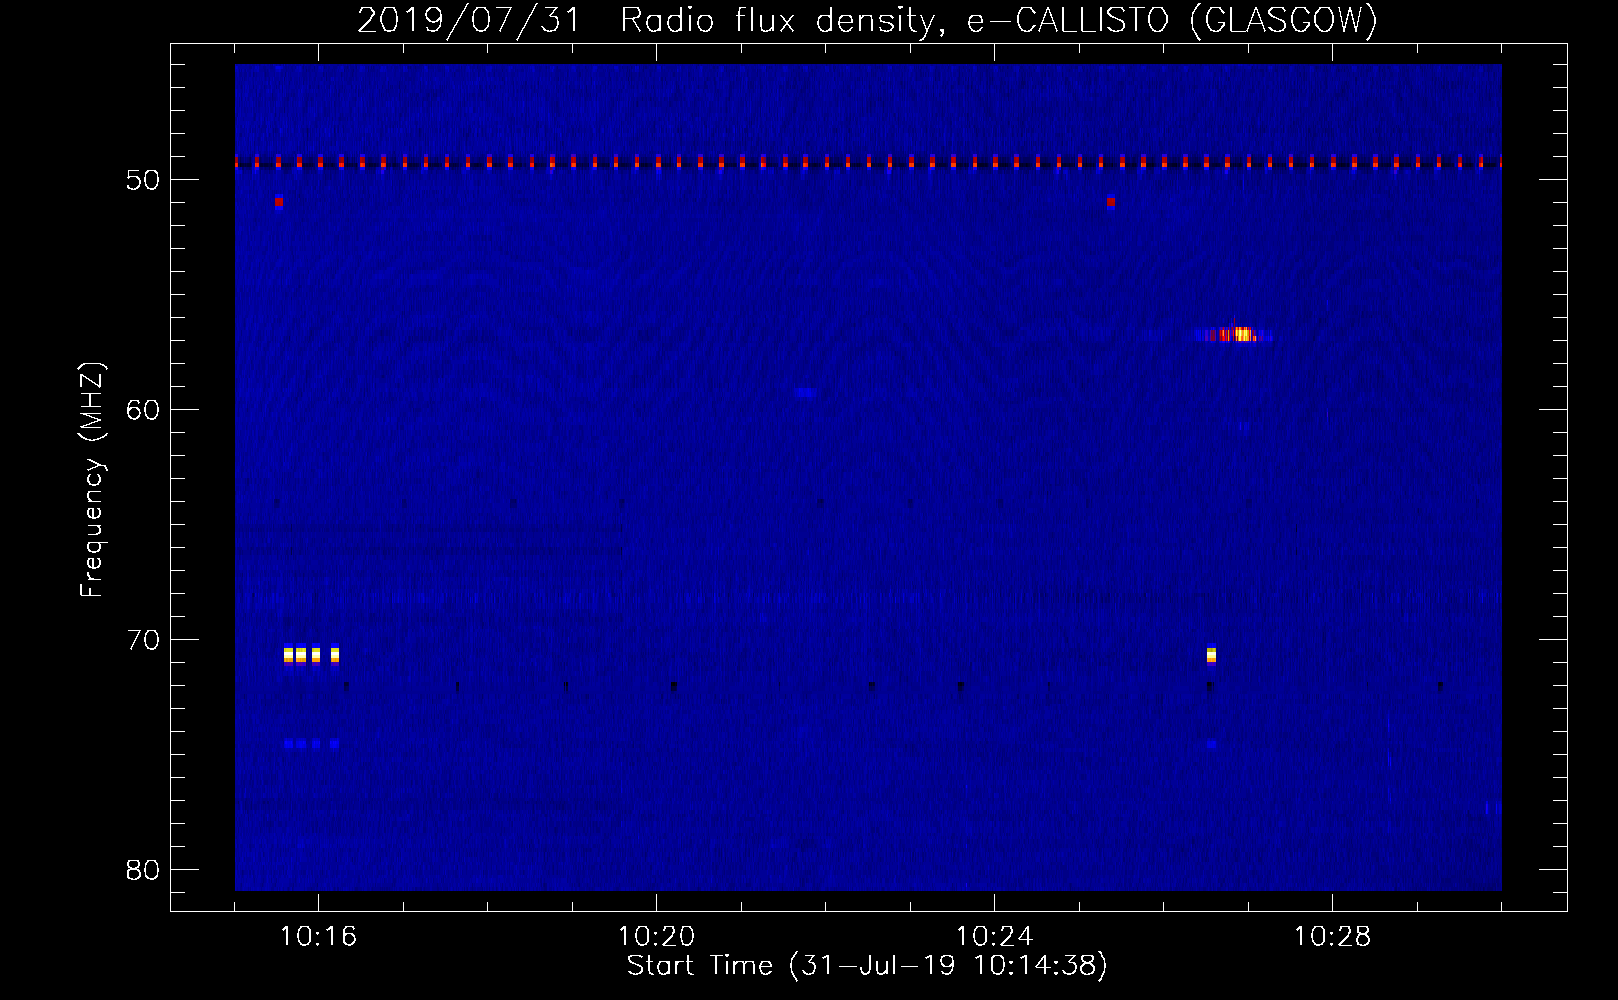Click the 60 frequency tick label
1618x1000 pixels.
click(142, 410)
